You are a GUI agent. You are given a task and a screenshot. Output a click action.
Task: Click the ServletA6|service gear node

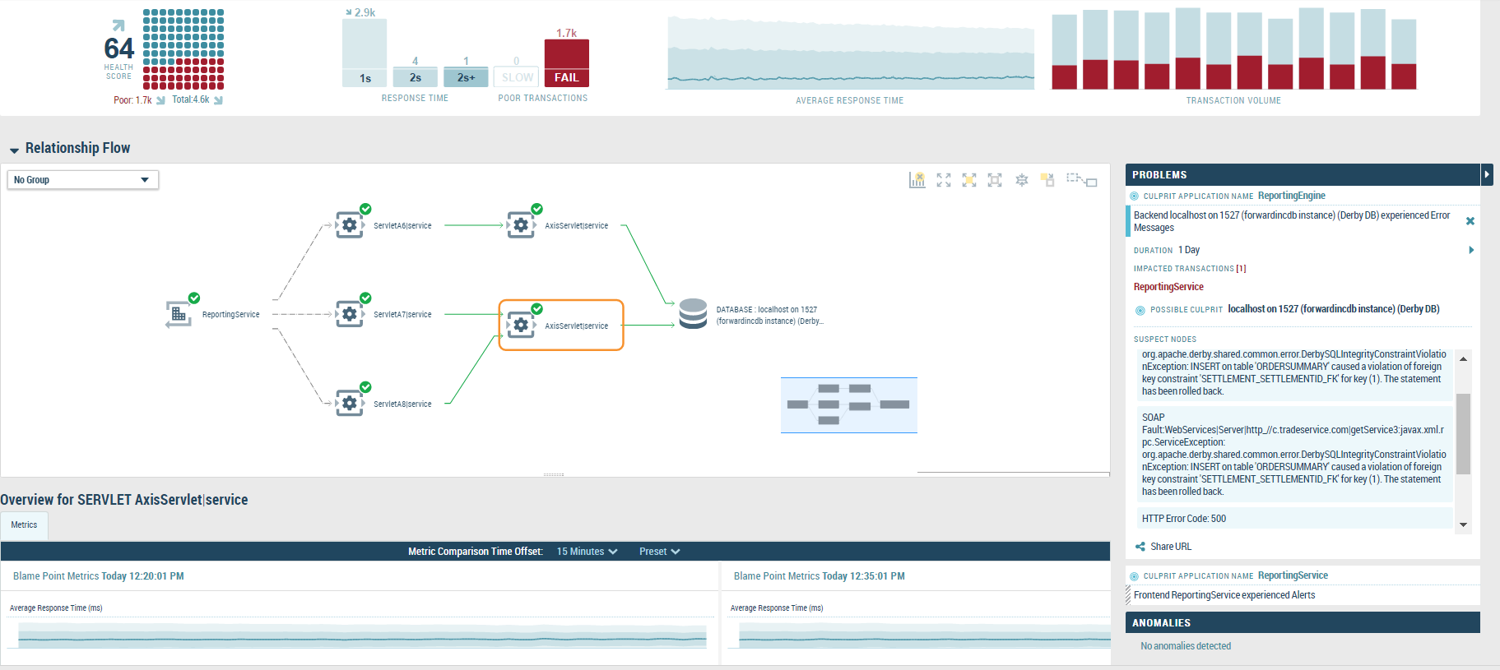click(x=349, y=225)
